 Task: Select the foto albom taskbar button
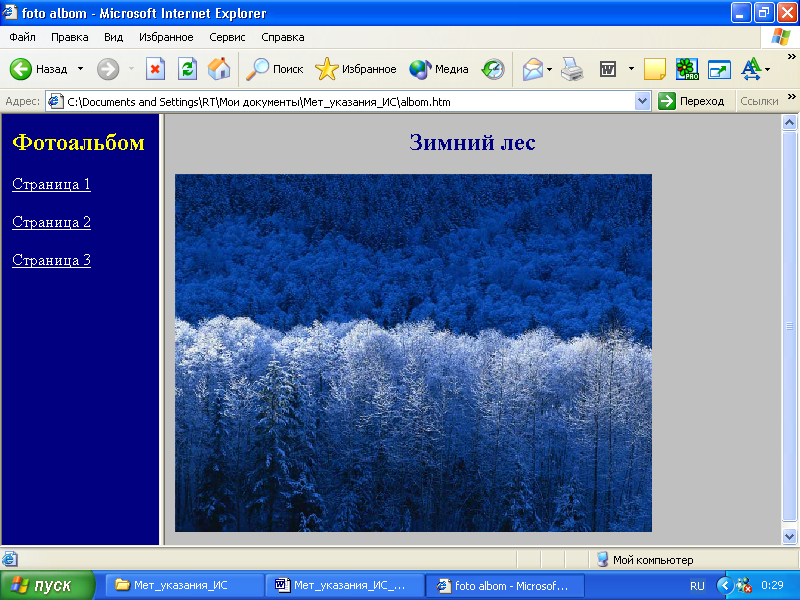(505, 585)
